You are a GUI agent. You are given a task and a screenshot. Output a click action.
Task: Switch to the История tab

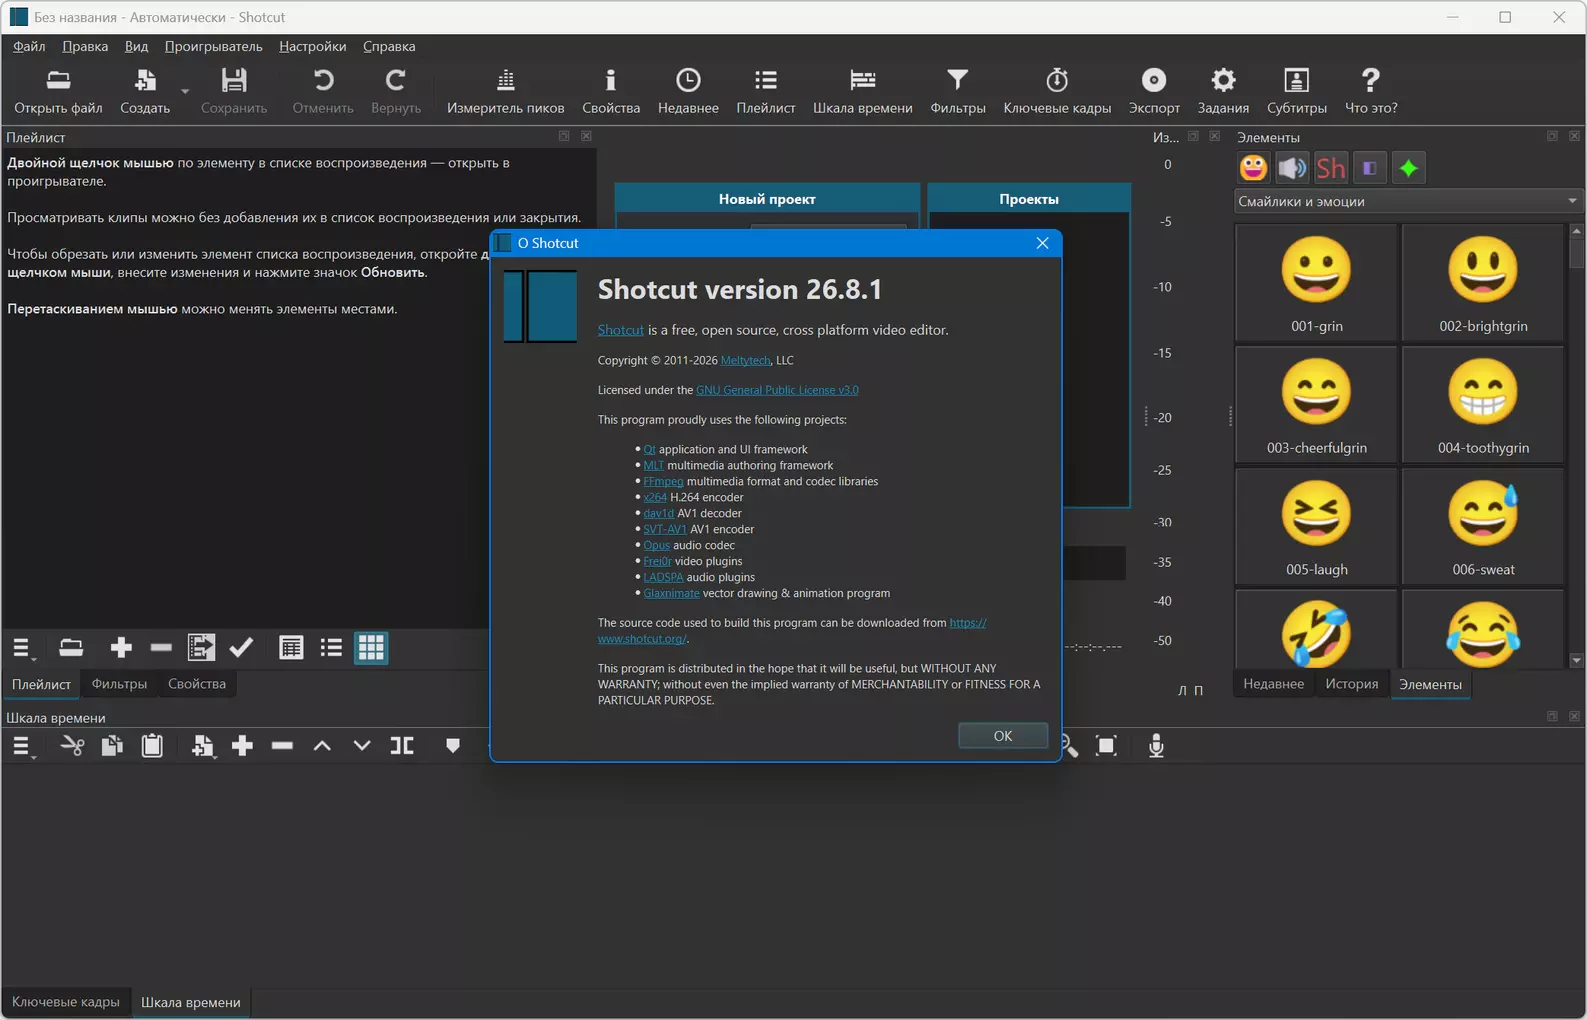tap(1351, 684)
